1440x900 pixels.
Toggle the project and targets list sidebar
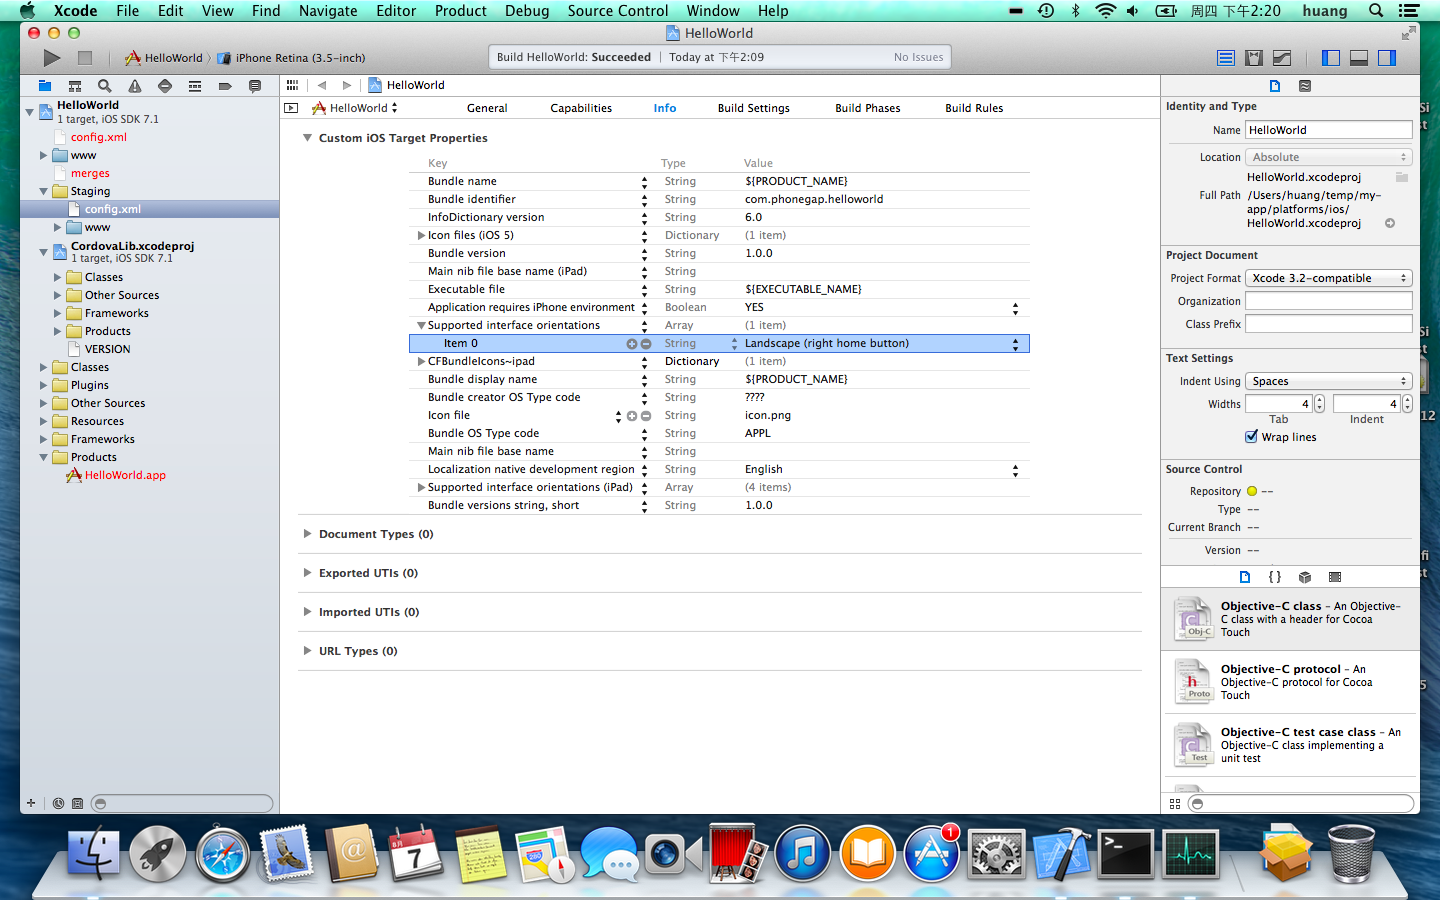point(291,108)
